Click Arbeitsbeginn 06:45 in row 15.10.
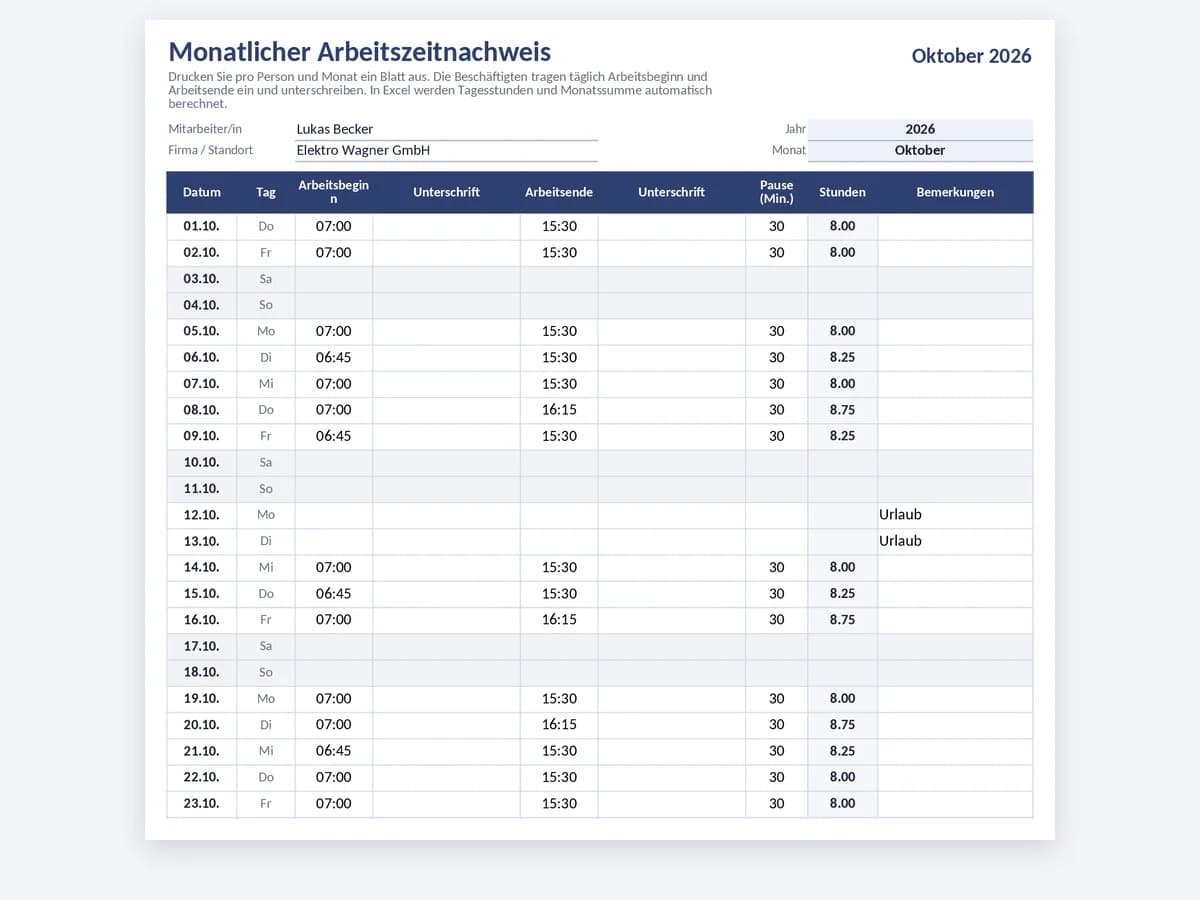This screenshot has width=1200, height=900. pos(334,594)
